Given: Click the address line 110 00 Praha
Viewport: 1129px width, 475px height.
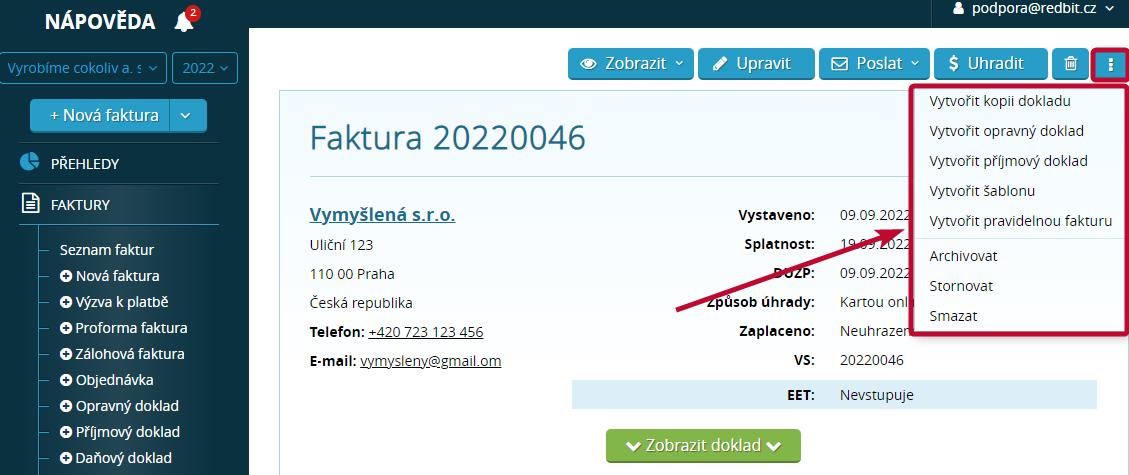Looking at the screenshot, I should pos(352,274).
